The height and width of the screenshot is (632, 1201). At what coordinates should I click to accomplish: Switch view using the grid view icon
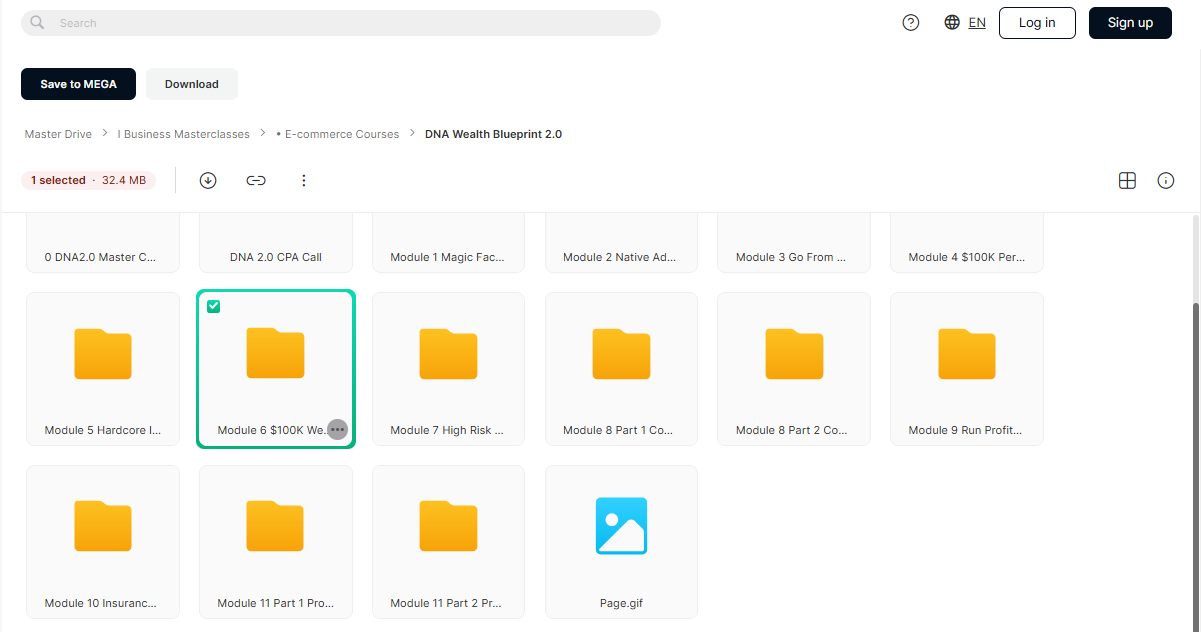tap(1127, 181)
